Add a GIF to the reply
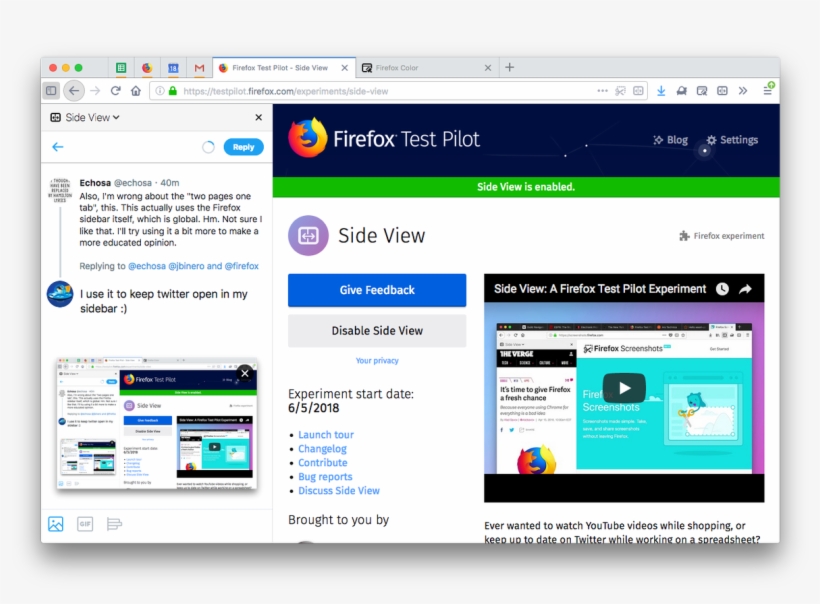Viewport: 820px width, 604px height. (x=85, y=523)
